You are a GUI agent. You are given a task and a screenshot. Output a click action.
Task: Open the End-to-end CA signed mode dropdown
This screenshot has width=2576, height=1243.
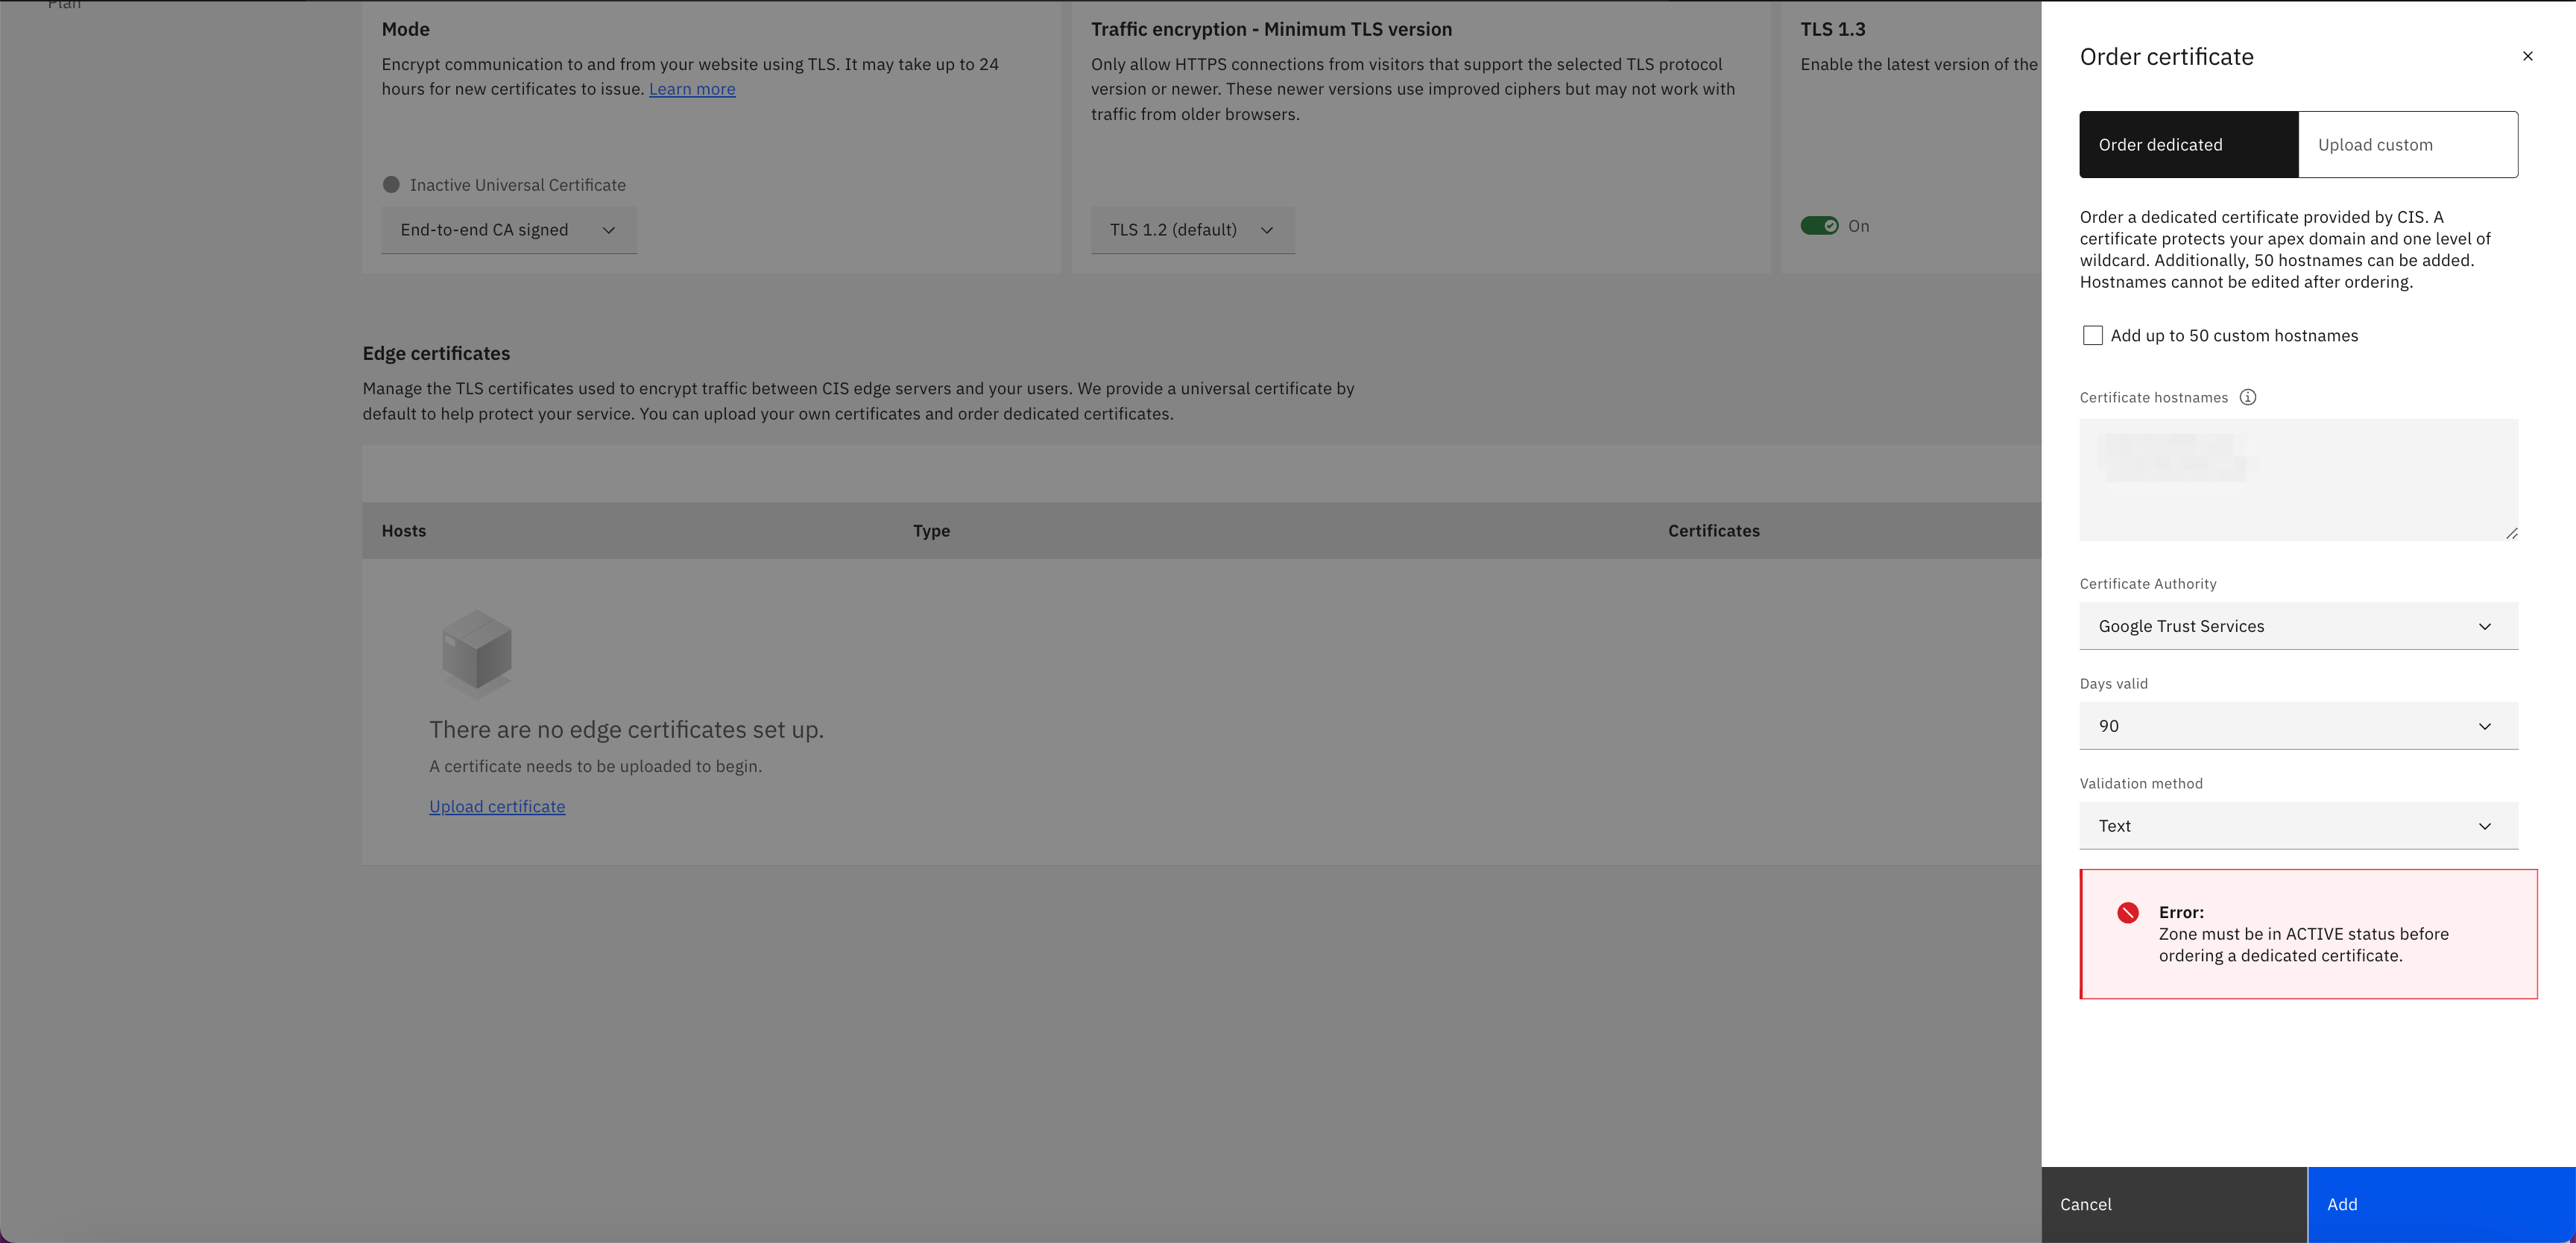coord(508,230)
